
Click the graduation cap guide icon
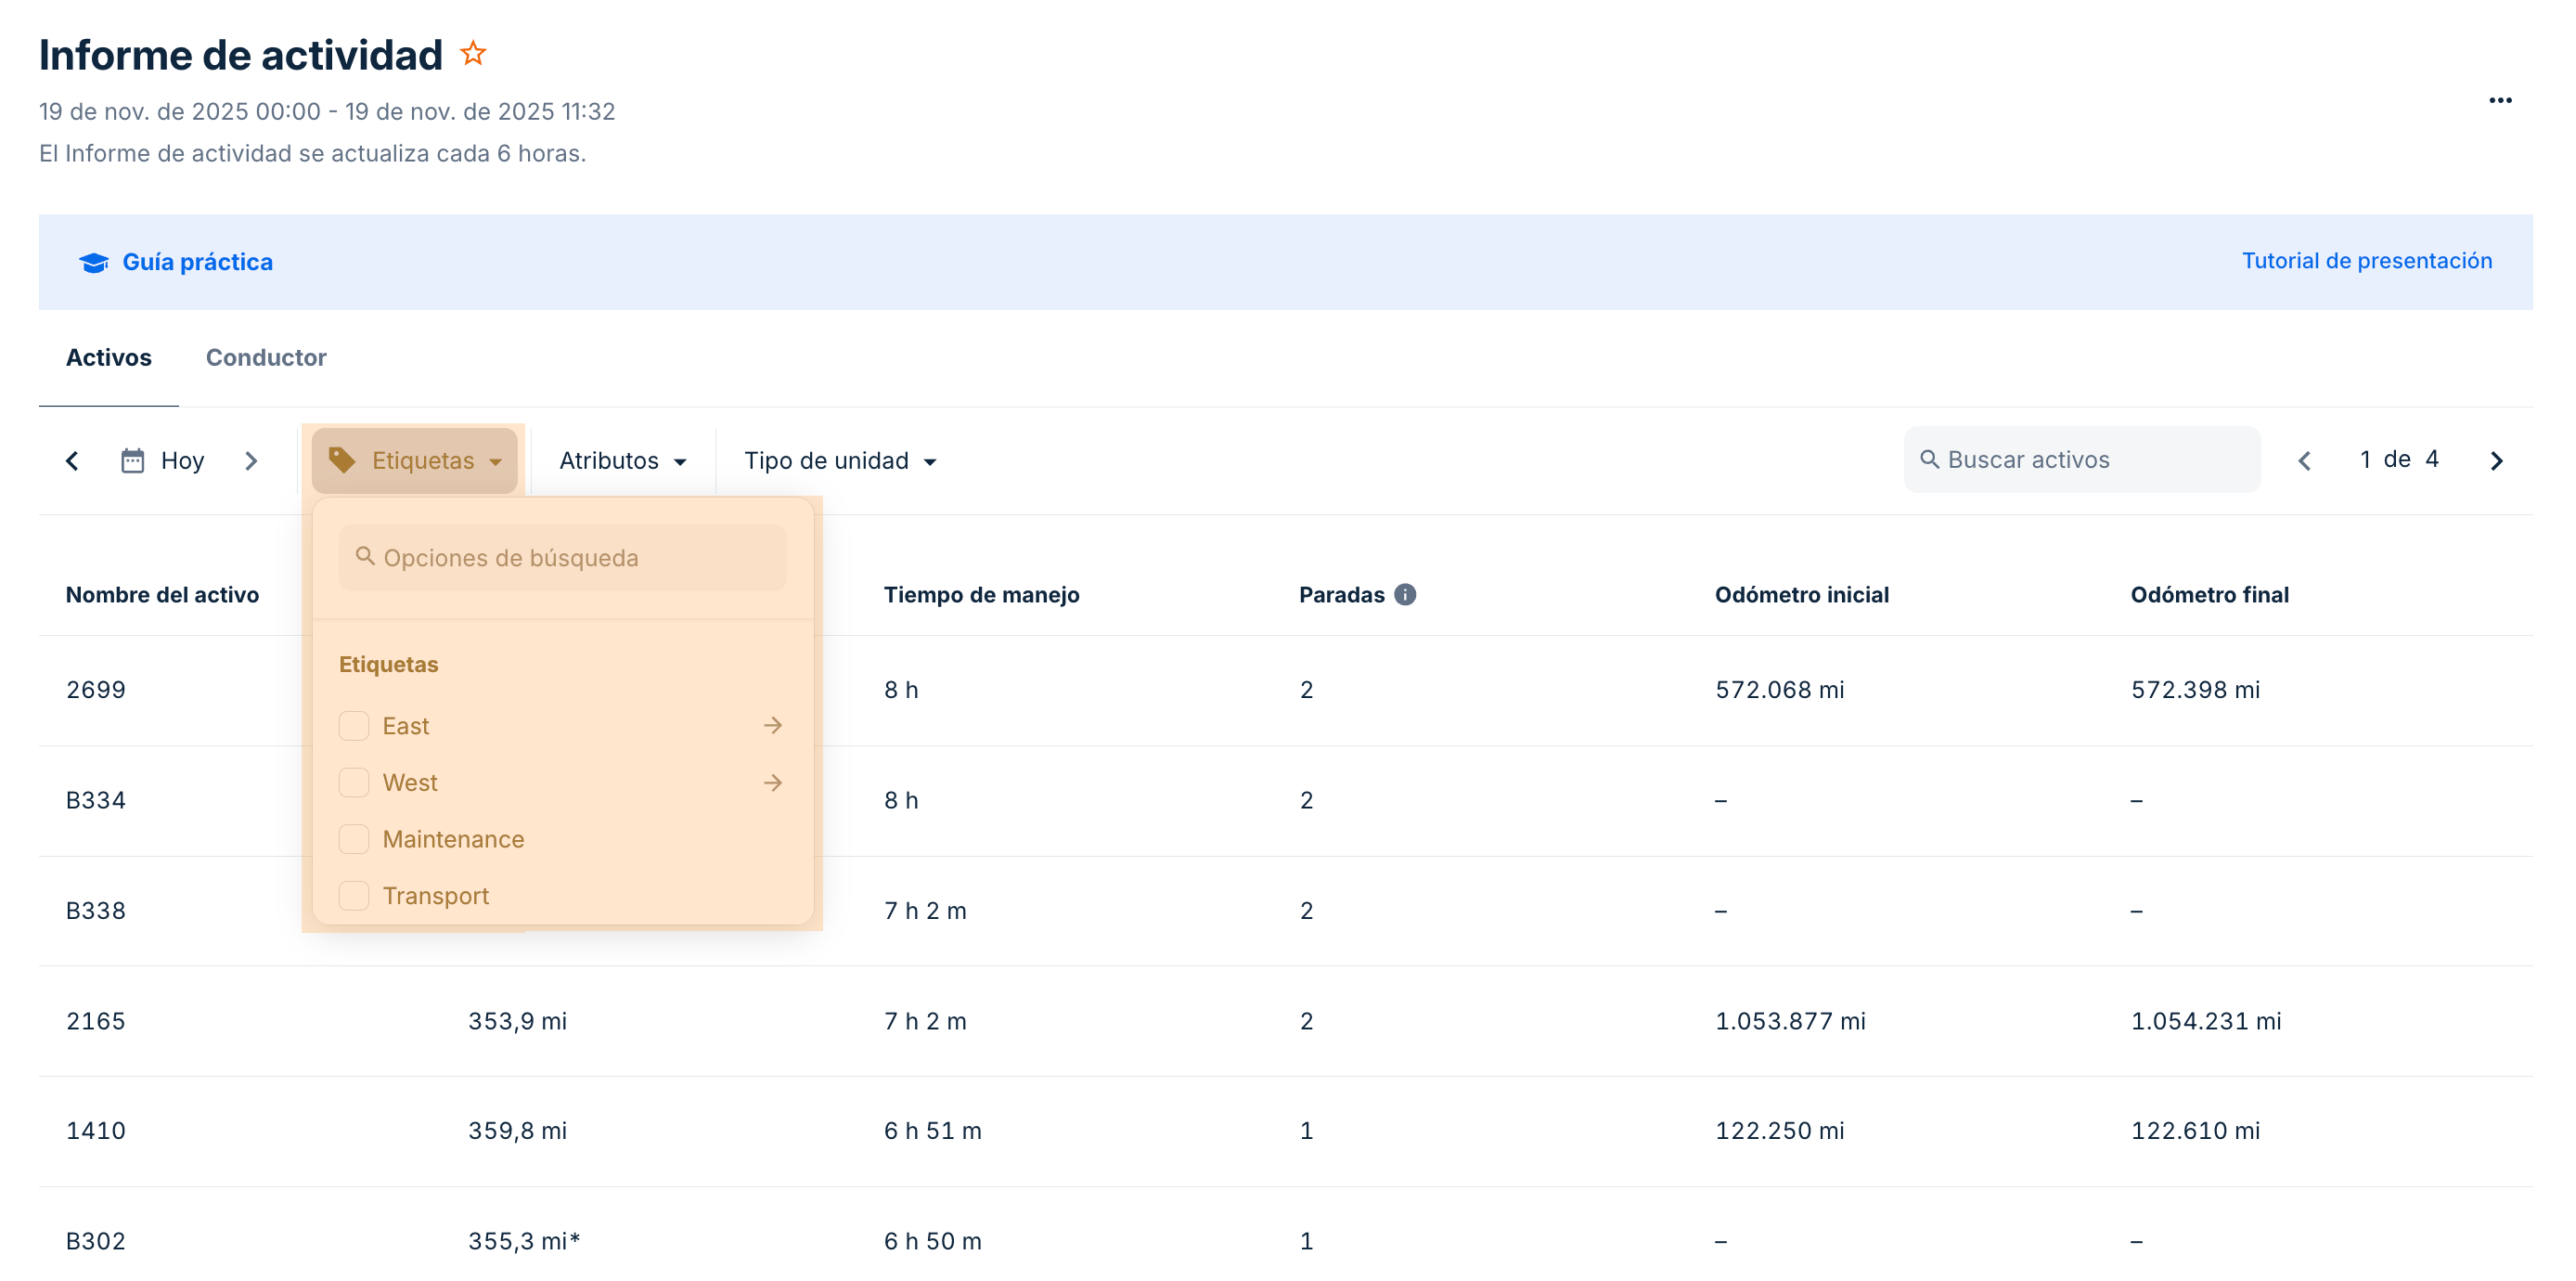(94, 262)
